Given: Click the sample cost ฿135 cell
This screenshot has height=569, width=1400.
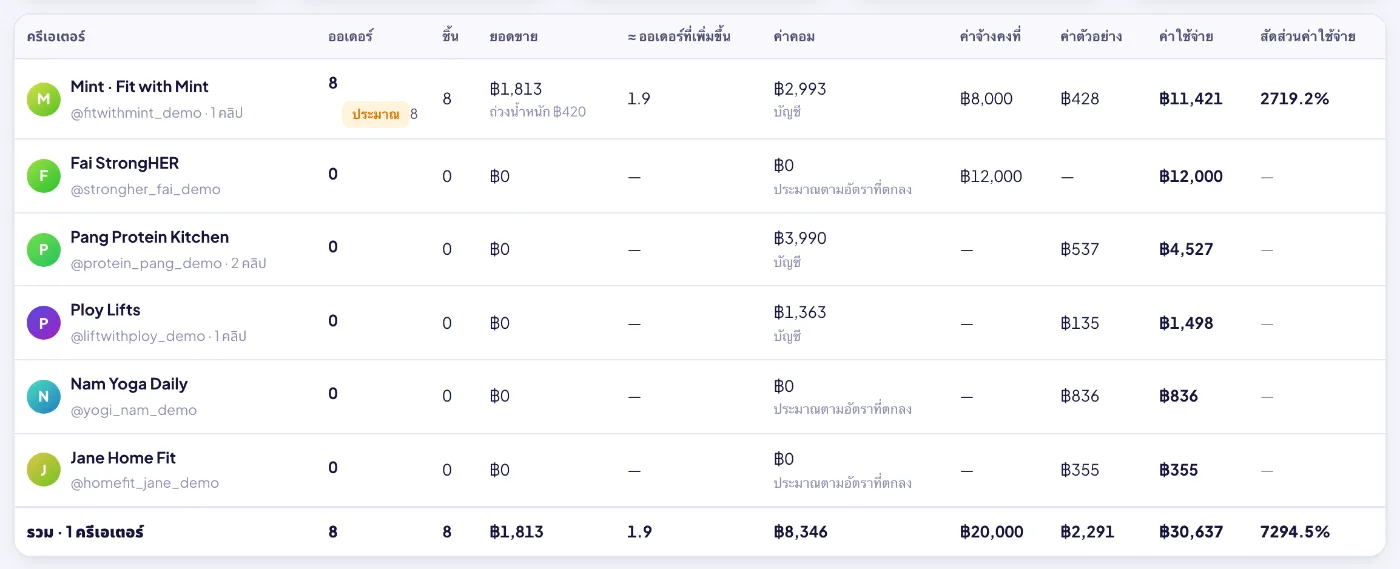Looking at the screenshot, I should click(1080, 323).
